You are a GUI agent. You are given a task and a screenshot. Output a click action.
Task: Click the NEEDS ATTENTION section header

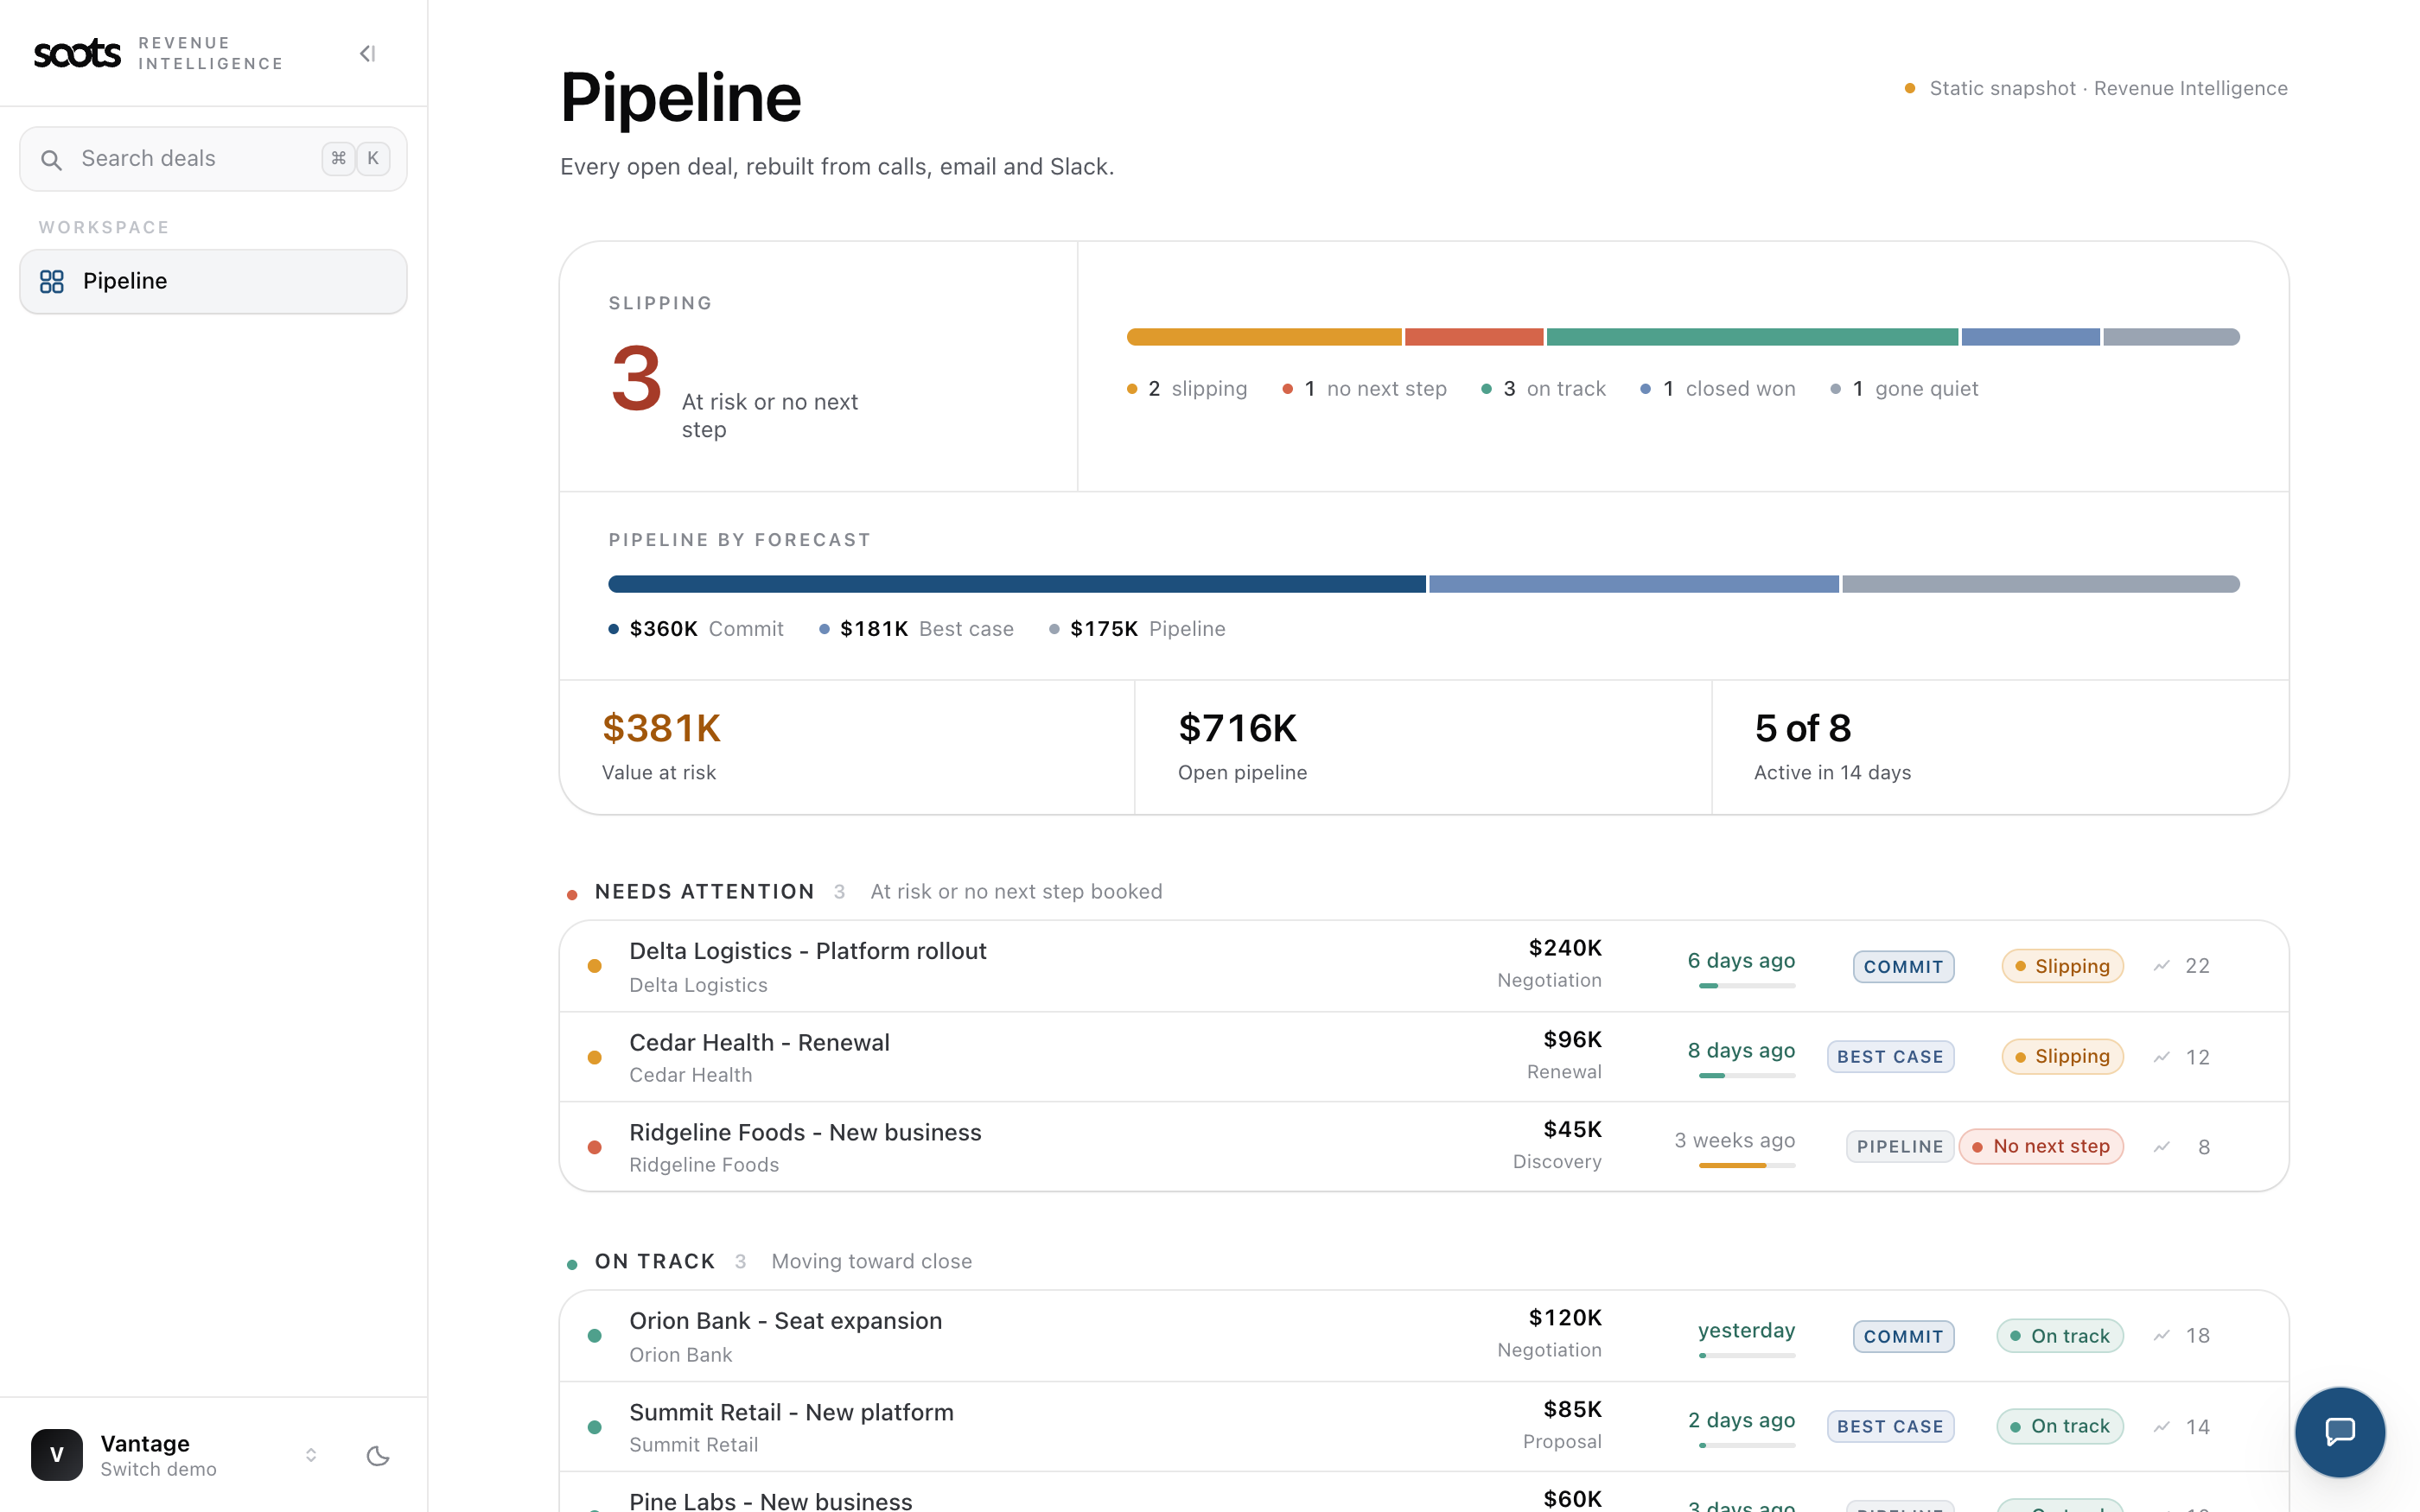click(704, 892)
